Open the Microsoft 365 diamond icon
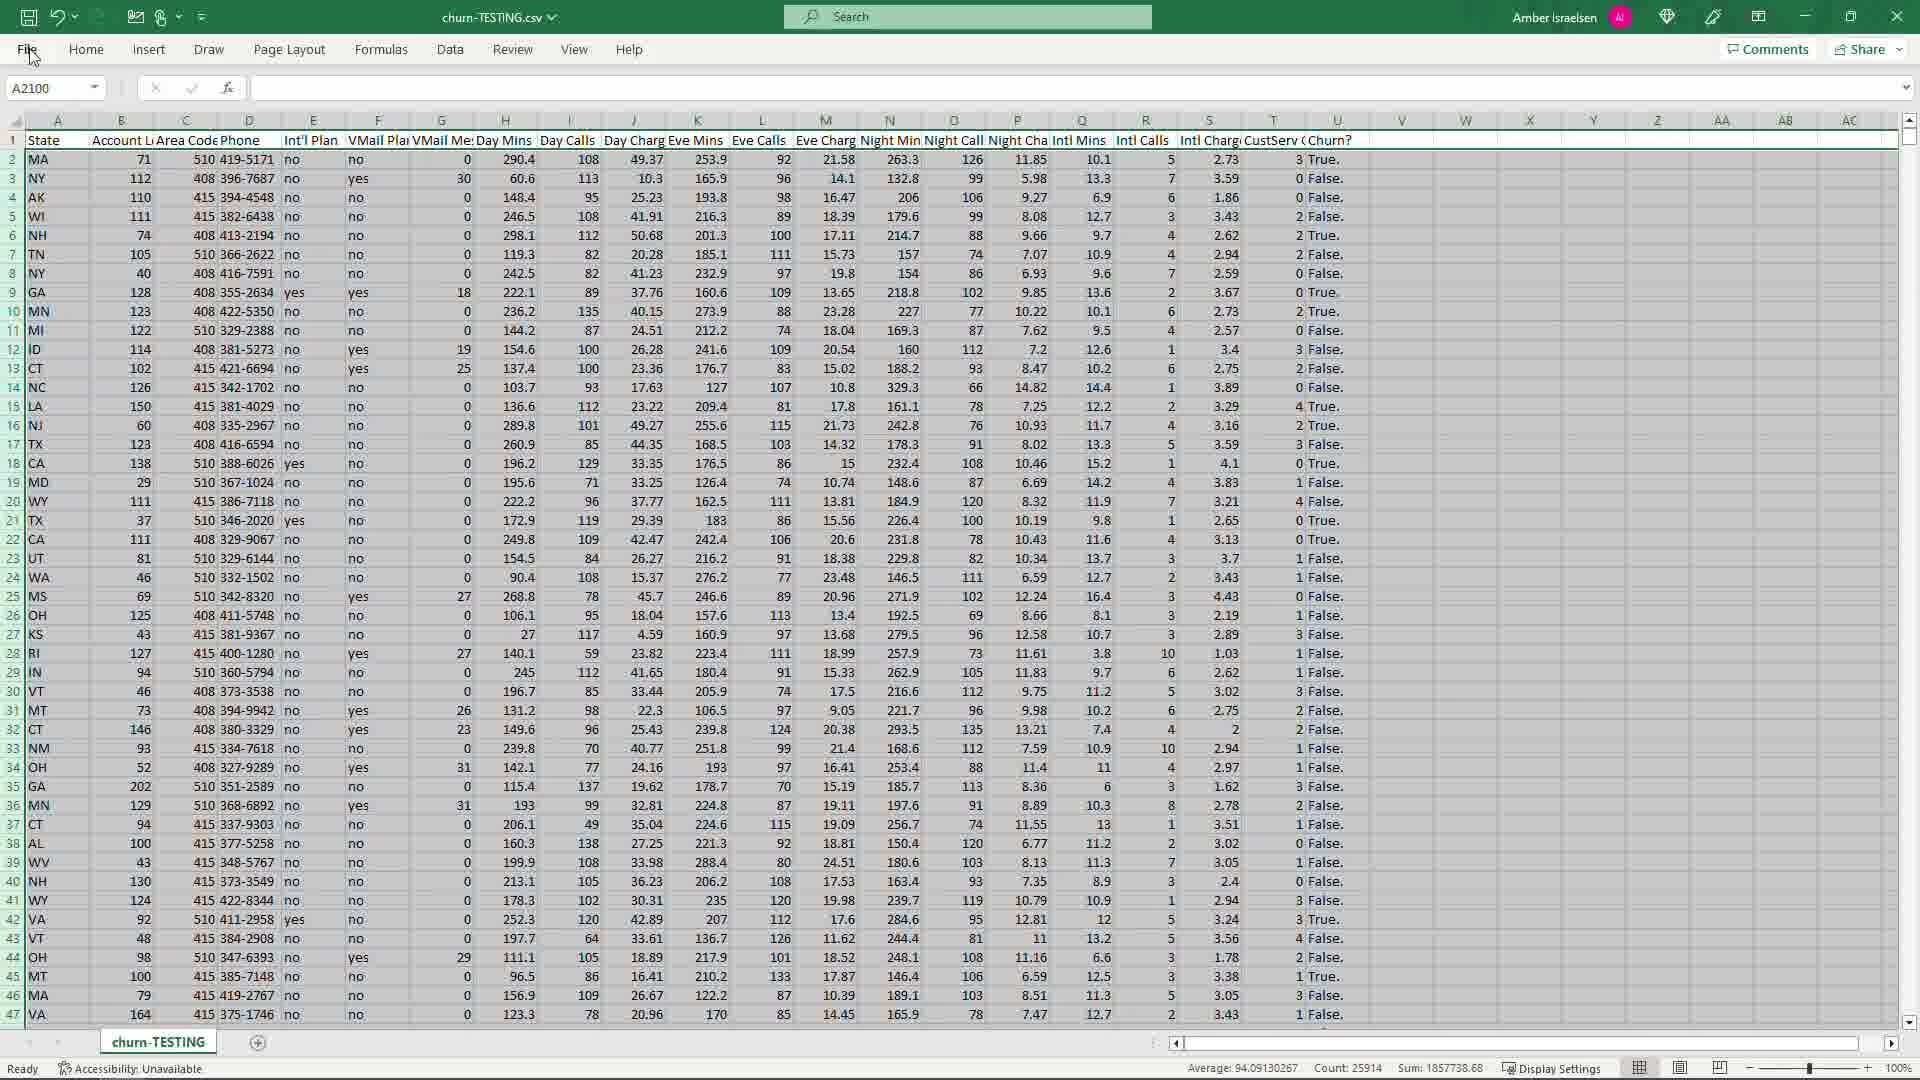The height and width of the screenshot is (1080, 1920). (x=1667, y=17)
